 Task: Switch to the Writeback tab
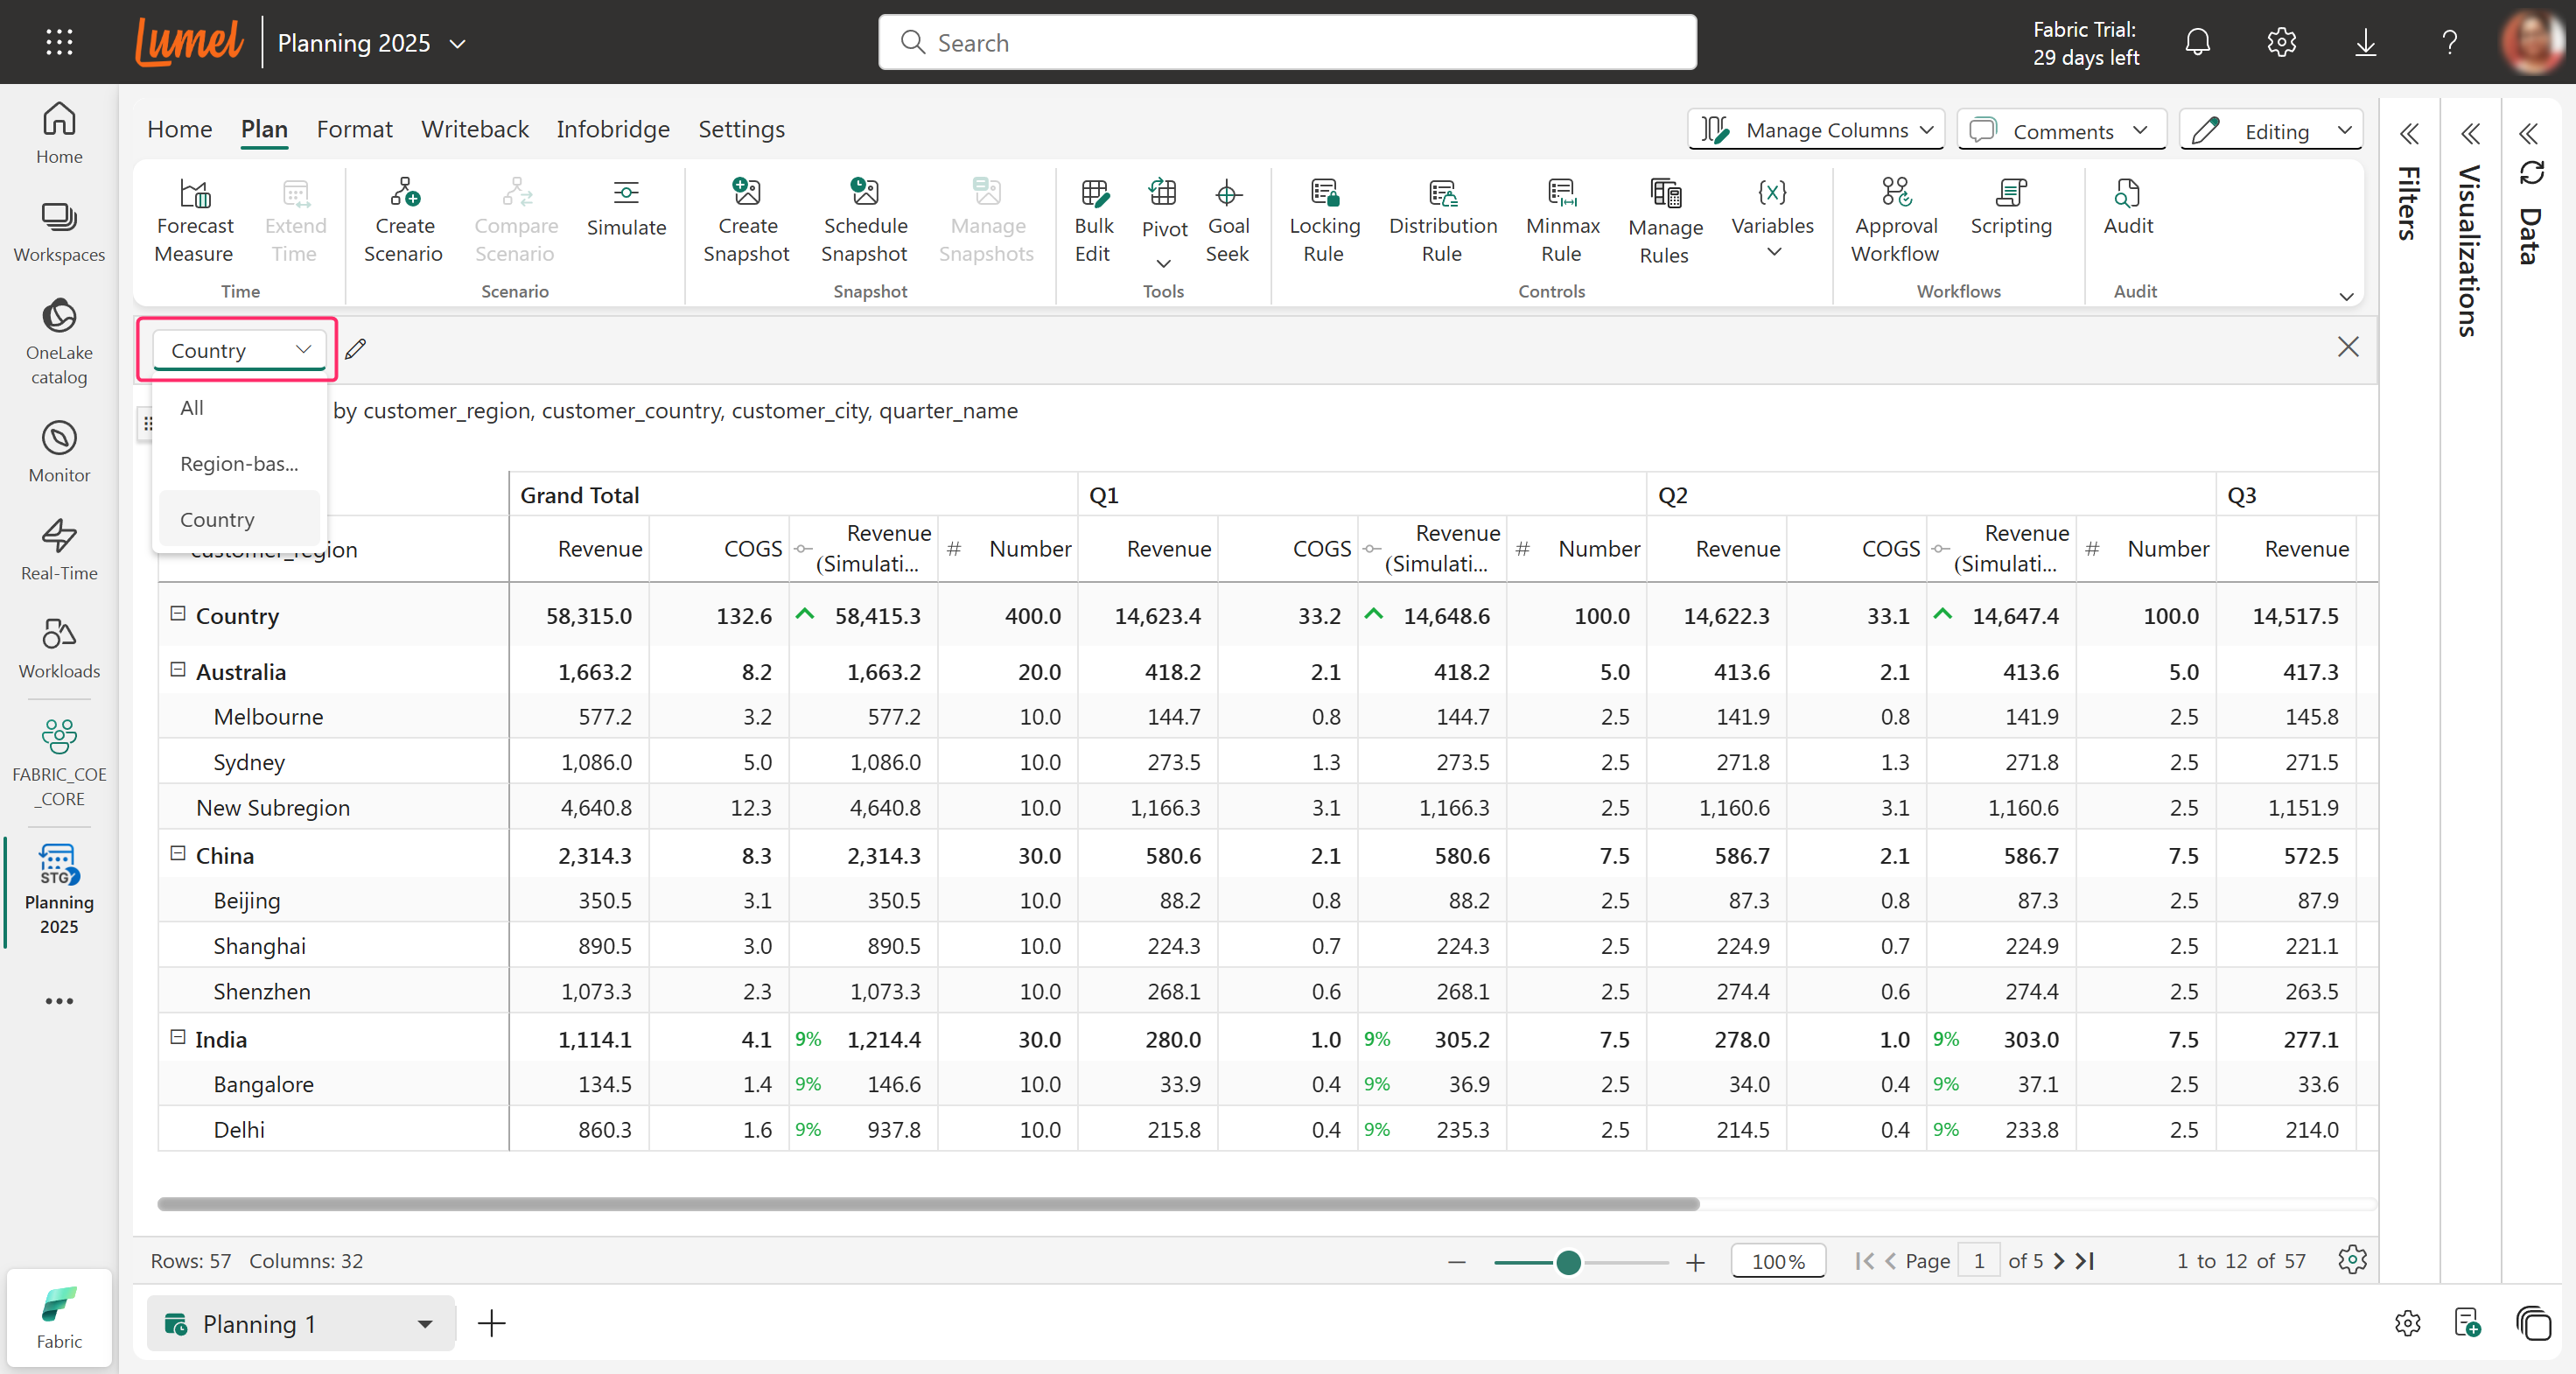(x=474, y=129)
